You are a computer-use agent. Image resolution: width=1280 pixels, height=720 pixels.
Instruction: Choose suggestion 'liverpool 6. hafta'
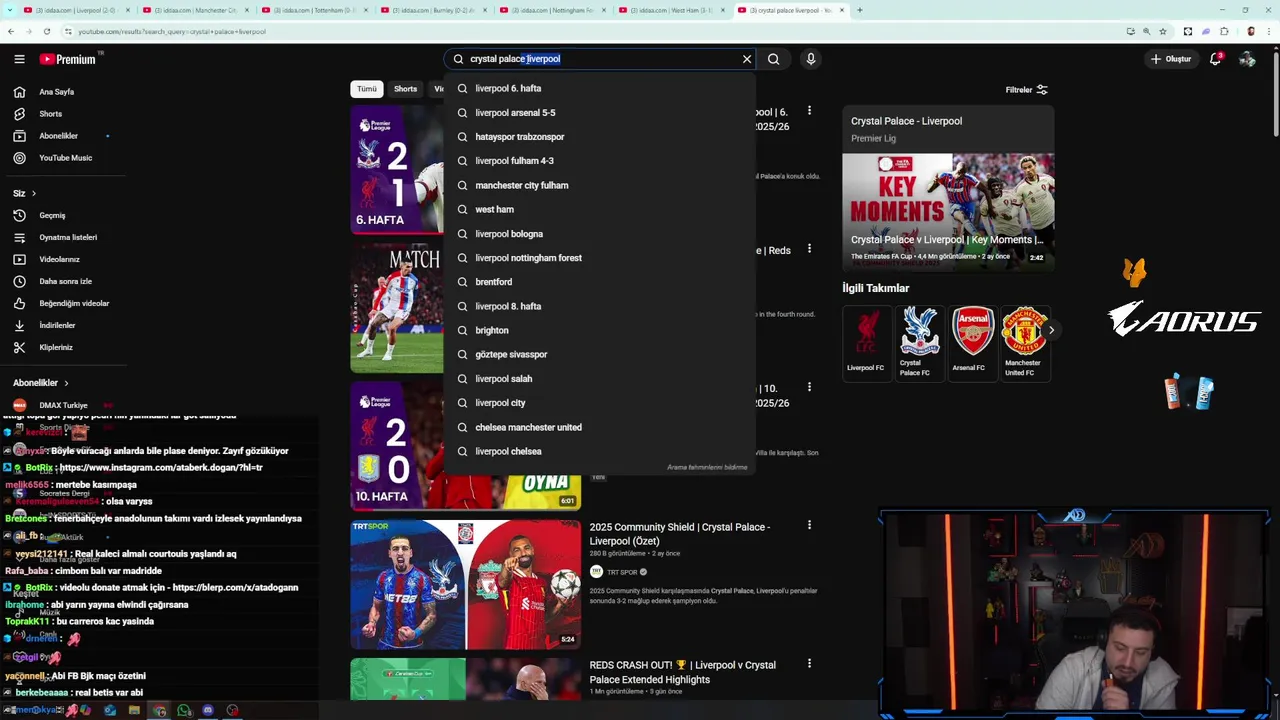(599, 88)
